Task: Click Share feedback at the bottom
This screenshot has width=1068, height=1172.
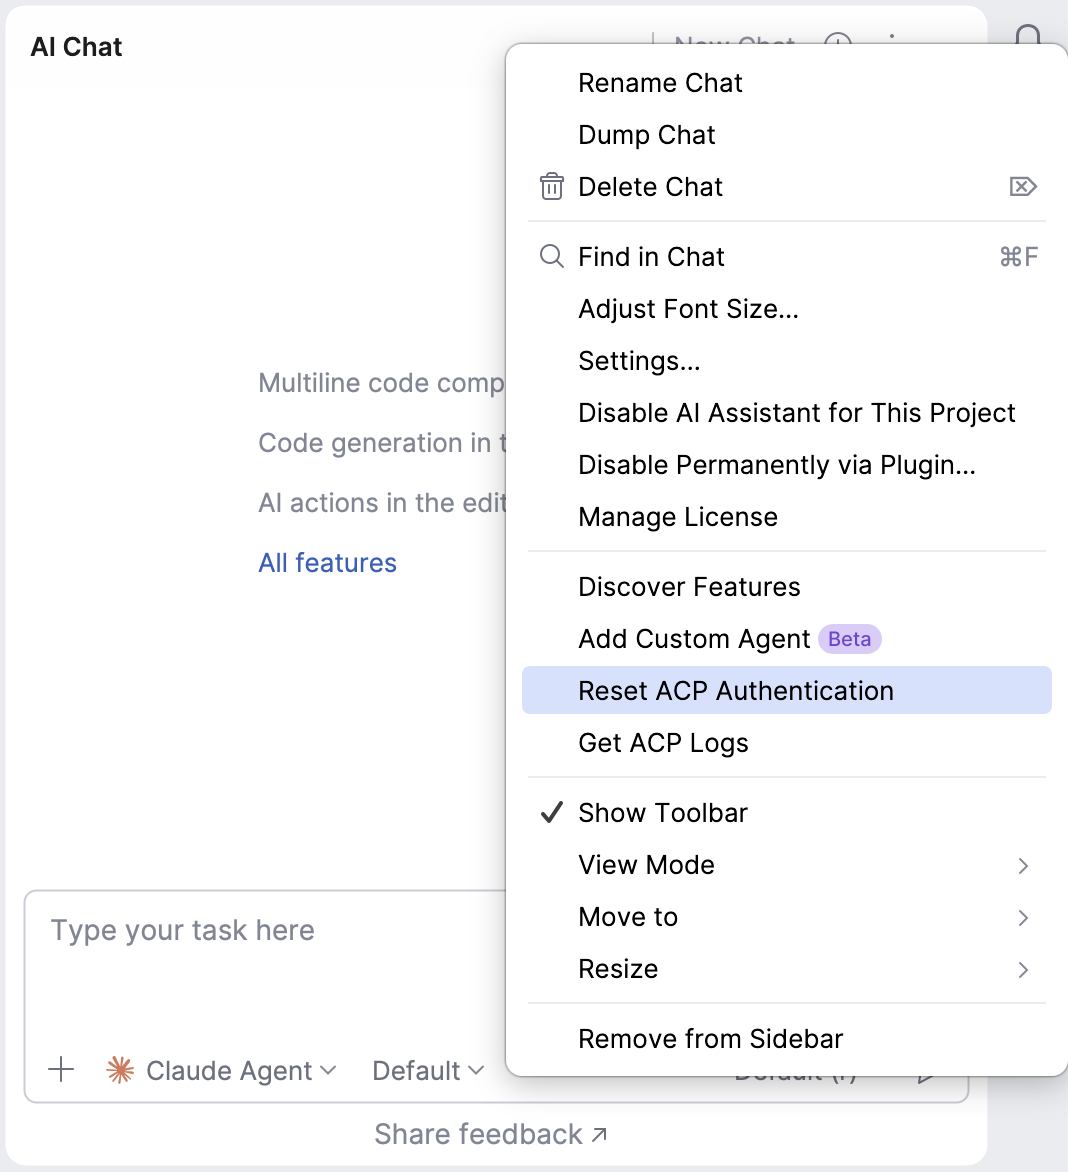Action: [x=490, y=1134]
